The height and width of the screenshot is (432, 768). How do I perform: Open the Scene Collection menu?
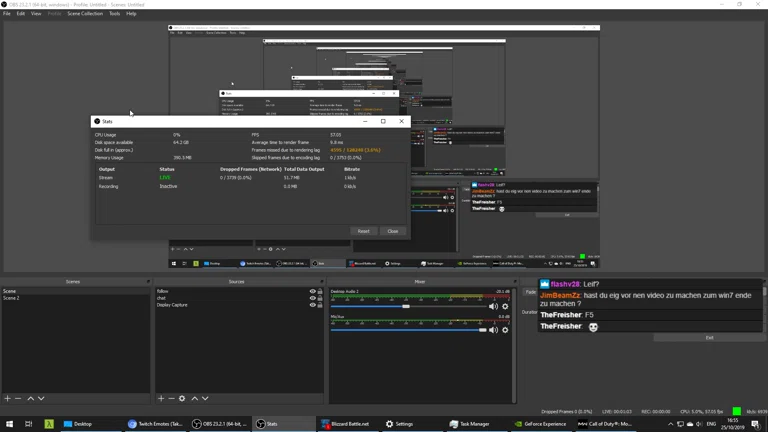click(85, 14)
